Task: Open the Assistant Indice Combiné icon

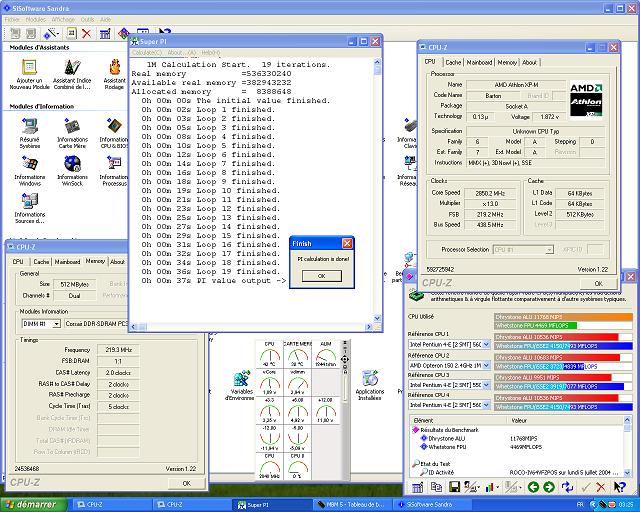Action: (x=72, y=67)
